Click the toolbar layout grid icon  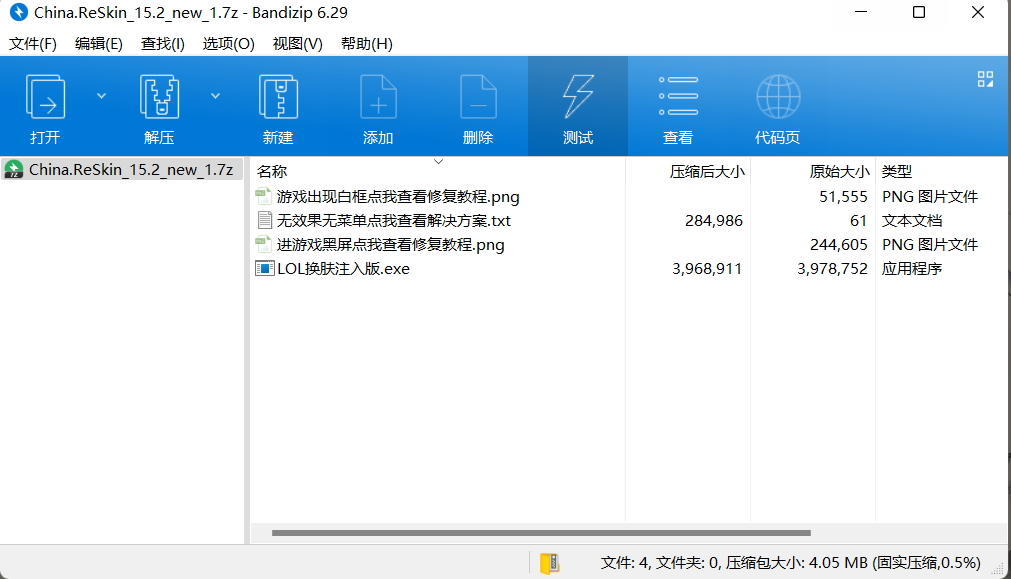985,79
